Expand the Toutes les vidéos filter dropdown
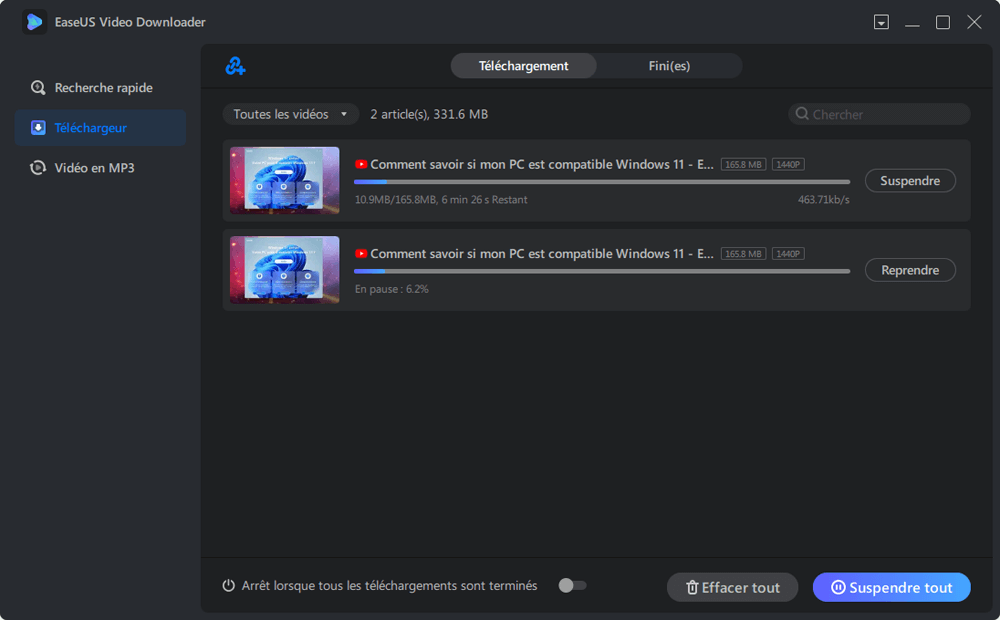1000x620 pixels. tap(290, 114)
